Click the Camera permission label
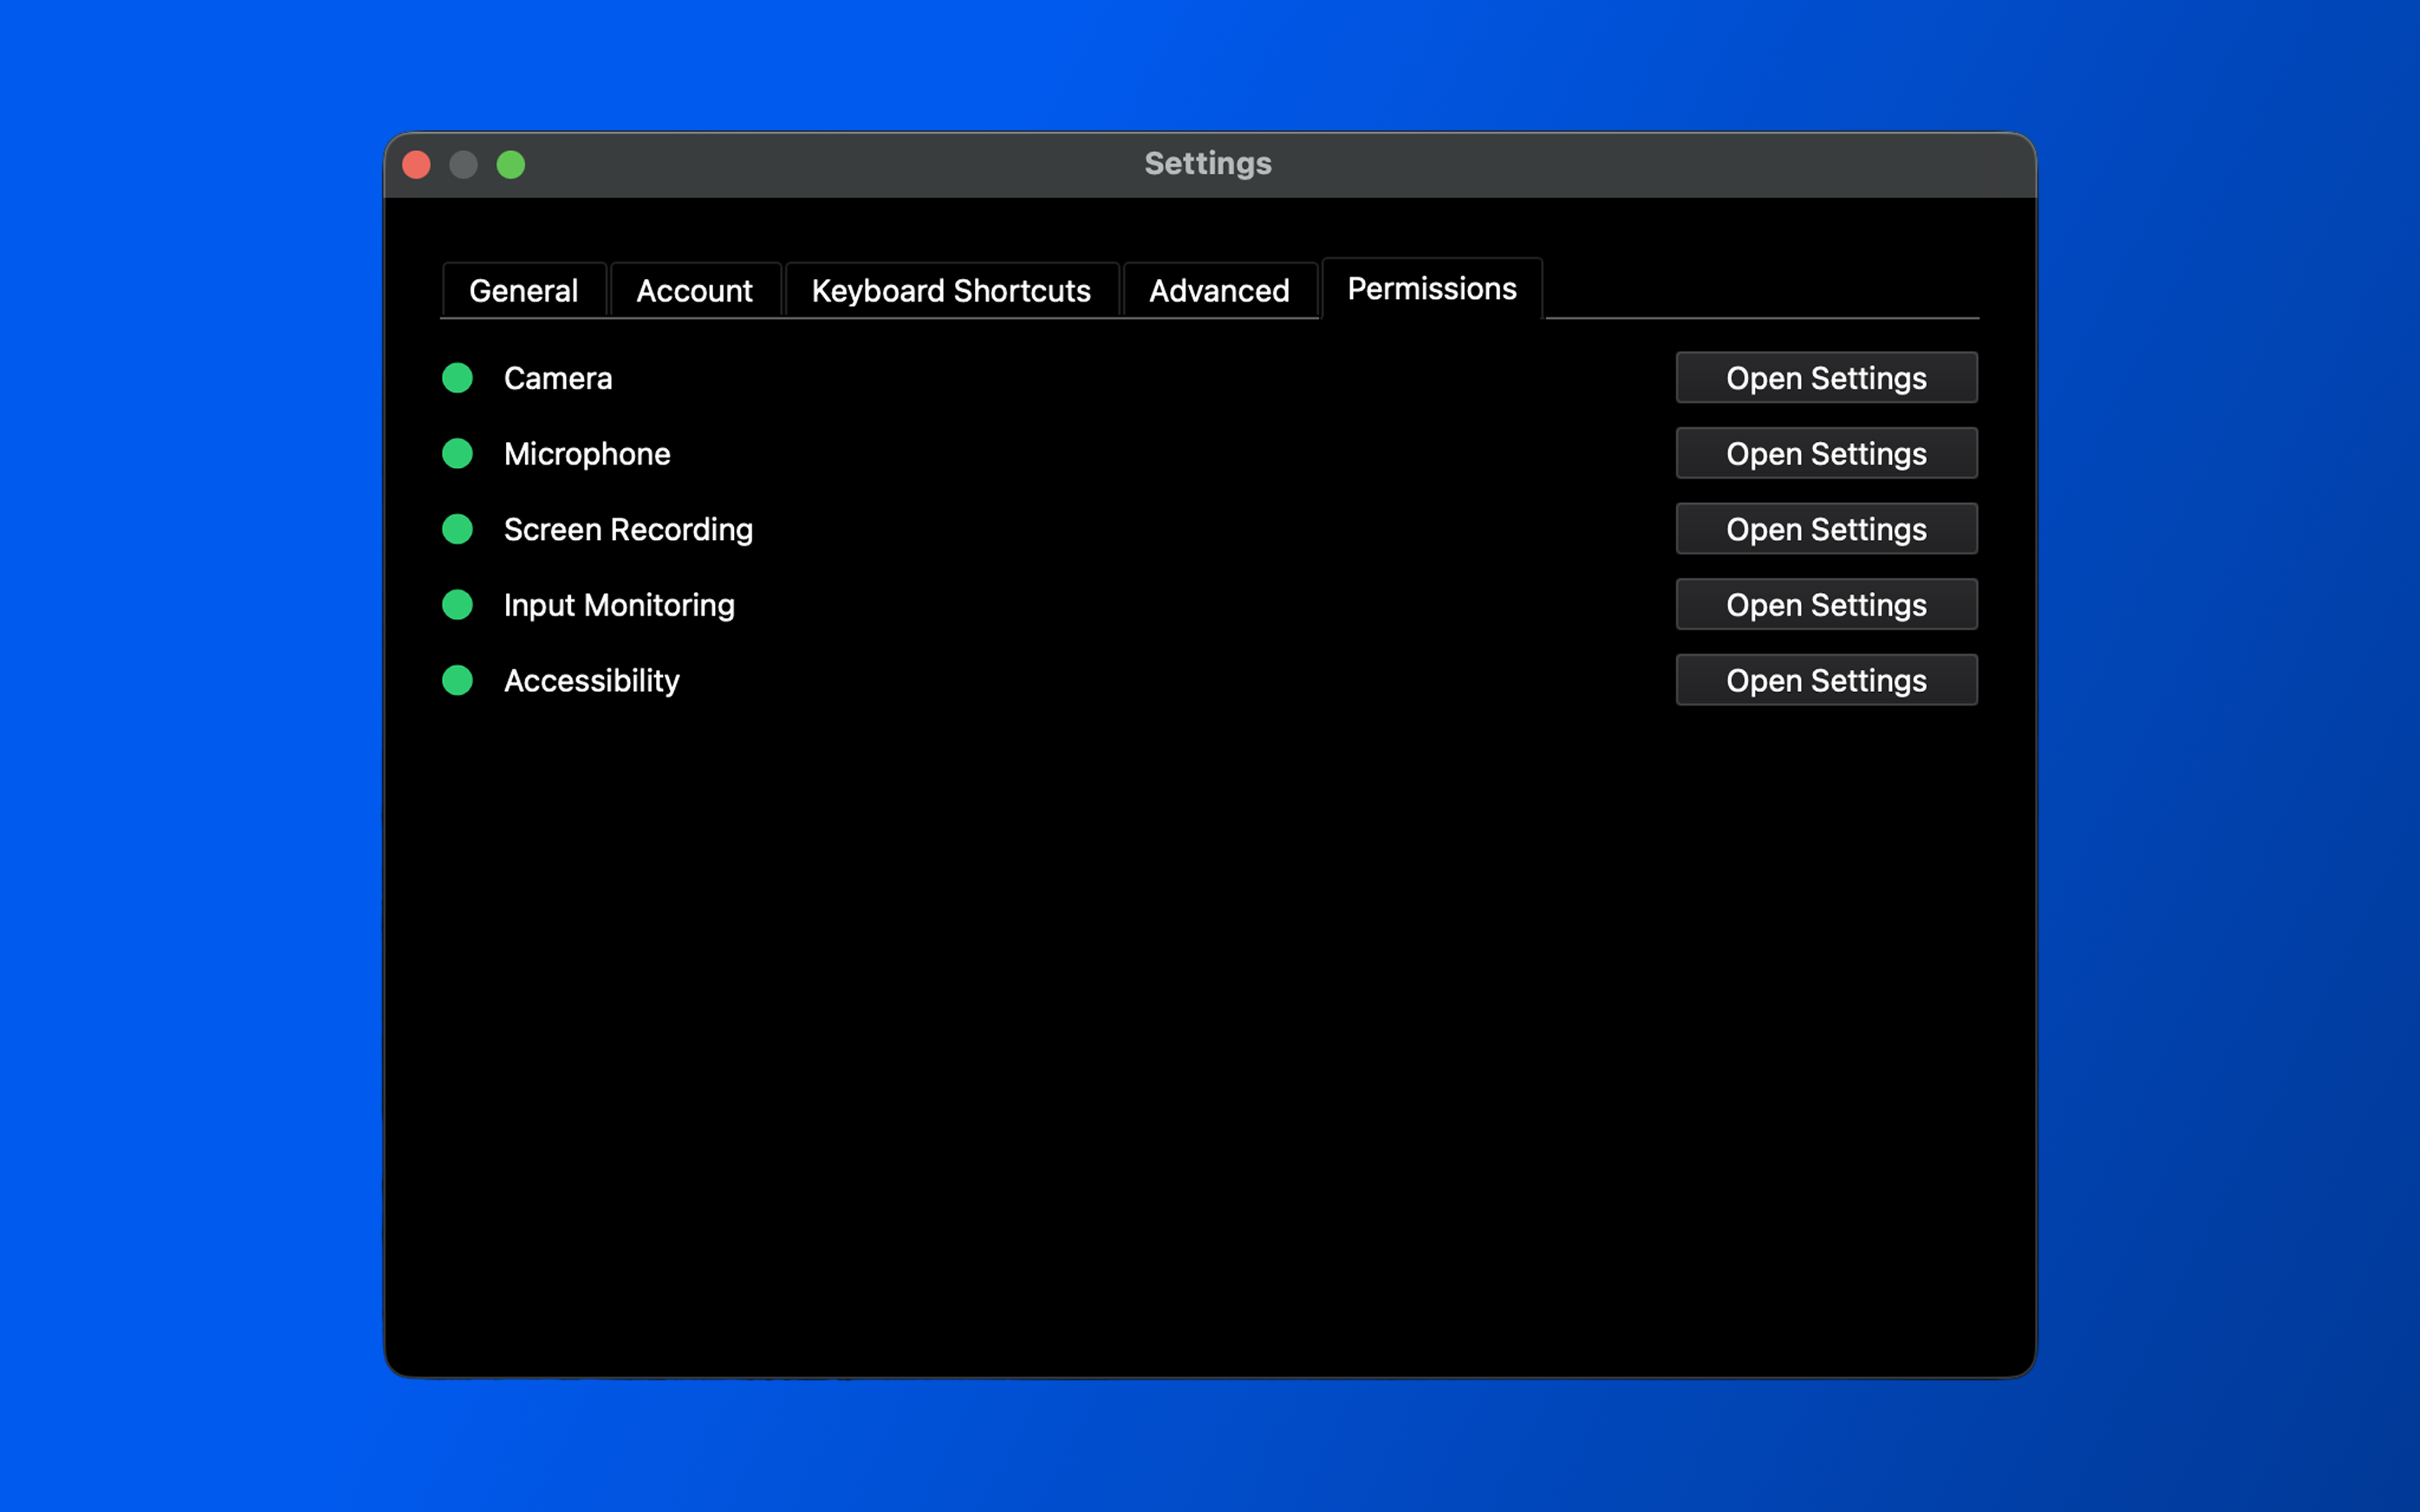This screenshot has height=1512, width=2420. (558, 378)
